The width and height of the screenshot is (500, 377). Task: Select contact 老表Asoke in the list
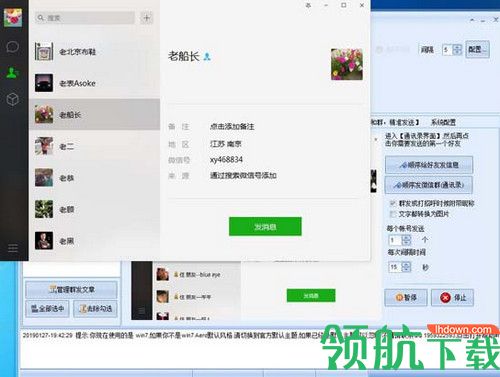click(x=94, y=83)
